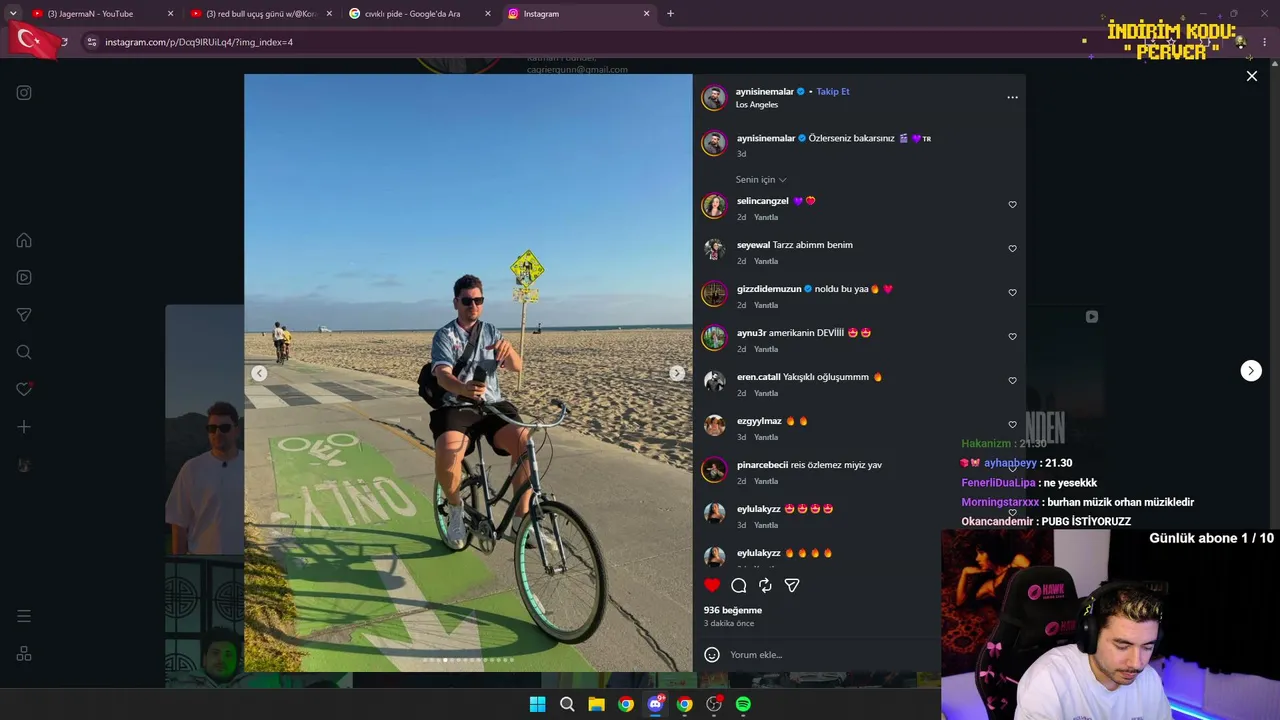Viewport: 1280px width, 720px height.
Task: Open aynisinemalar profile from the post header
Action: click(766, 92)
